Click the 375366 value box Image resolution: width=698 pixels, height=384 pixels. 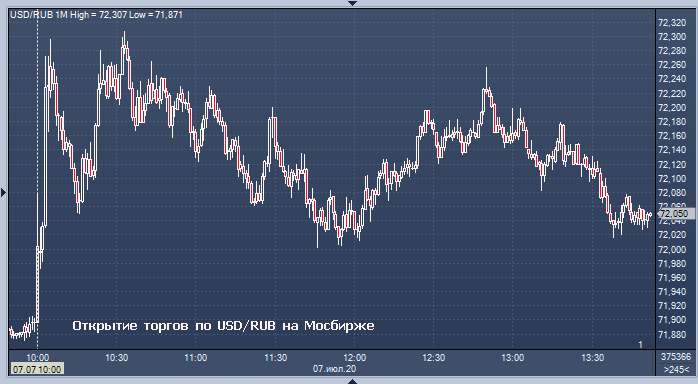pyautogui.click(x=676, y=357)
